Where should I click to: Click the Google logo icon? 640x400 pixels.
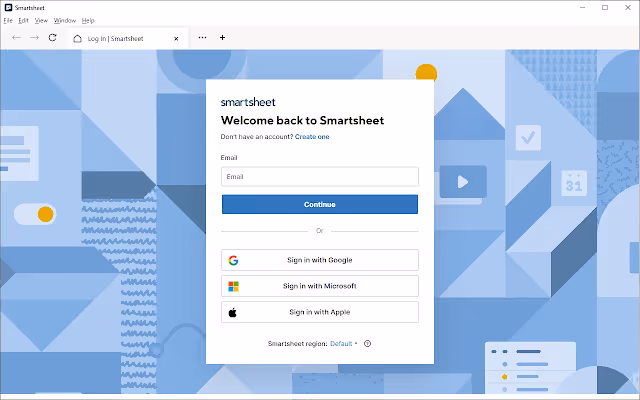click(233, 260)
